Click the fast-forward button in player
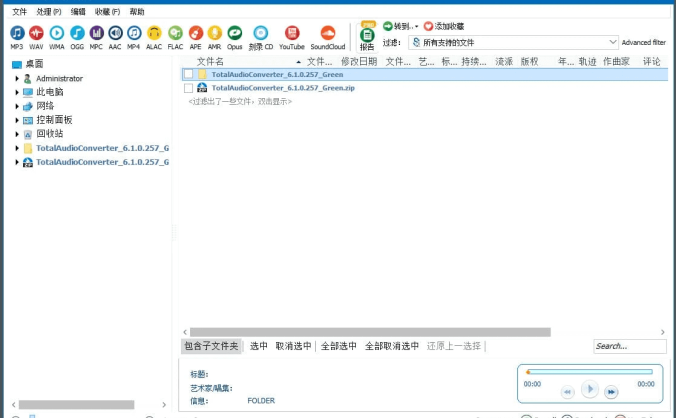Image resolution: width=676 pixels, height=418 pixels. coord(611,392)
